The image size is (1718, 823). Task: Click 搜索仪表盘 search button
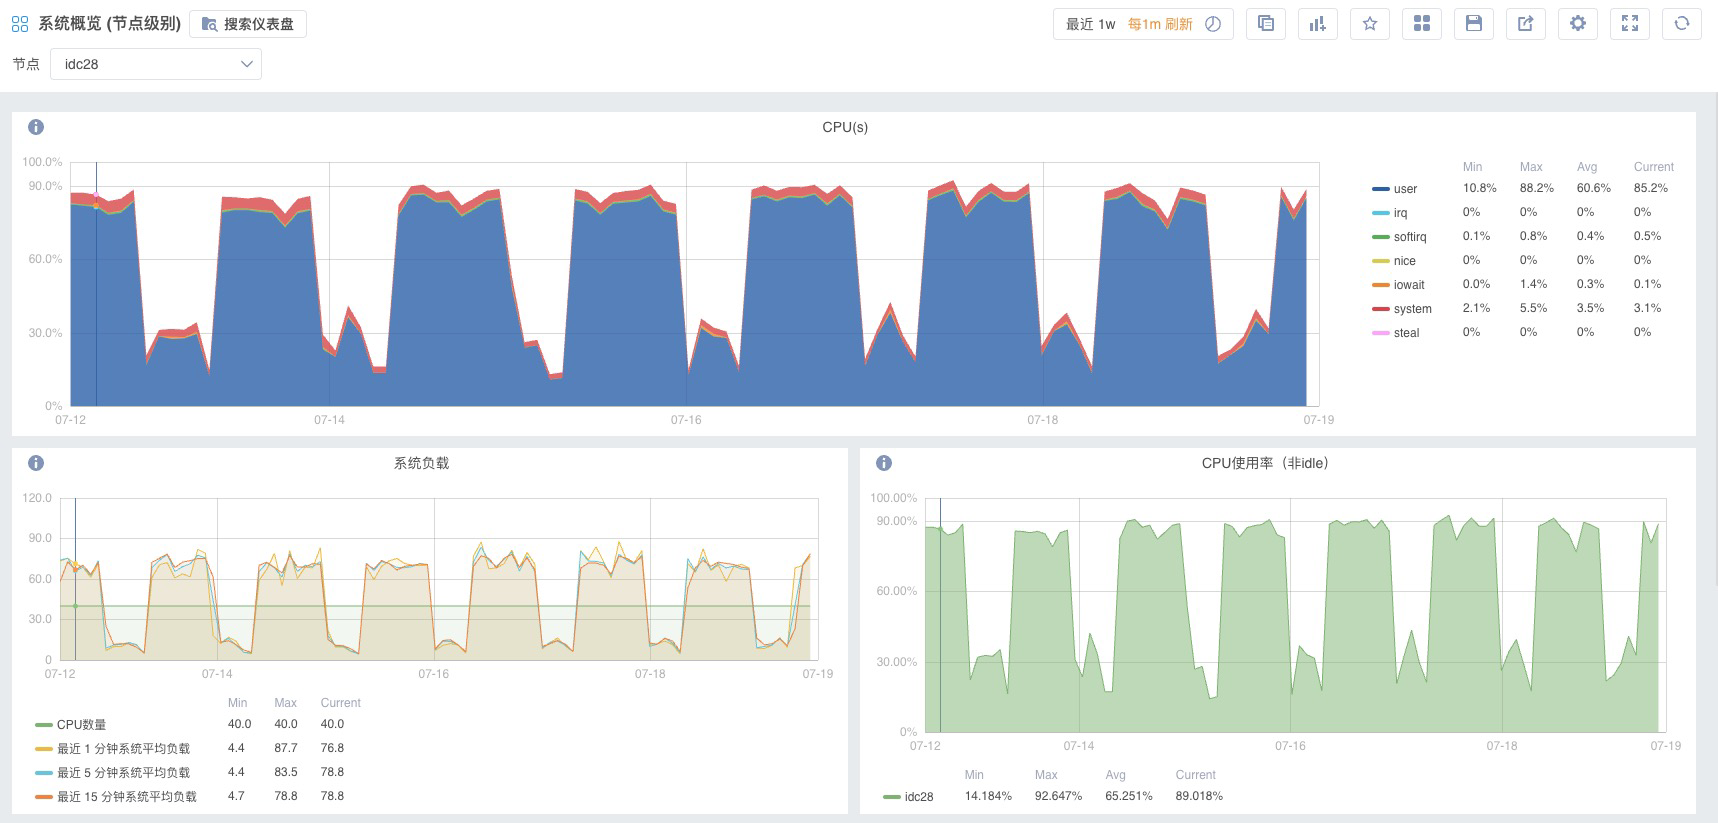coord(248,24)
